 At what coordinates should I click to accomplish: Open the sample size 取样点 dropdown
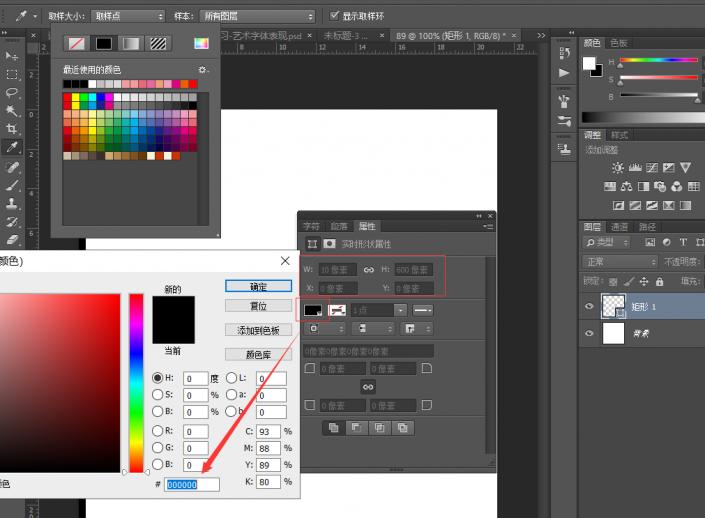point(128,16)
